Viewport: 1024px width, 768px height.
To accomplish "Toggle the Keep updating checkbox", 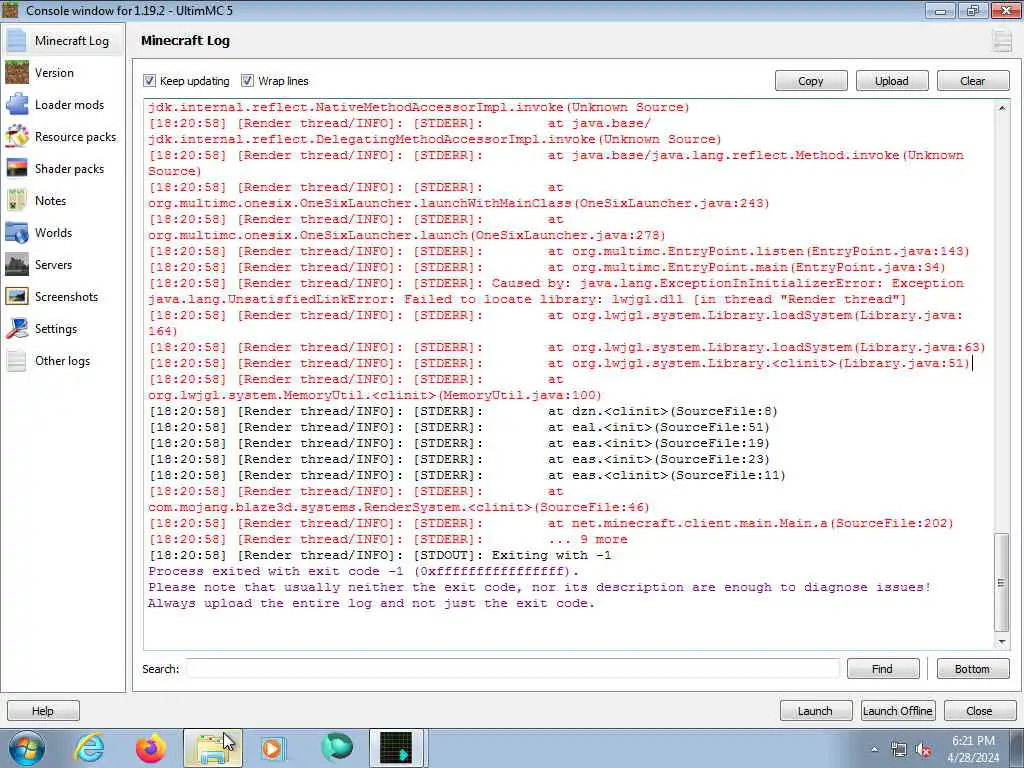I will click(150, 81).
